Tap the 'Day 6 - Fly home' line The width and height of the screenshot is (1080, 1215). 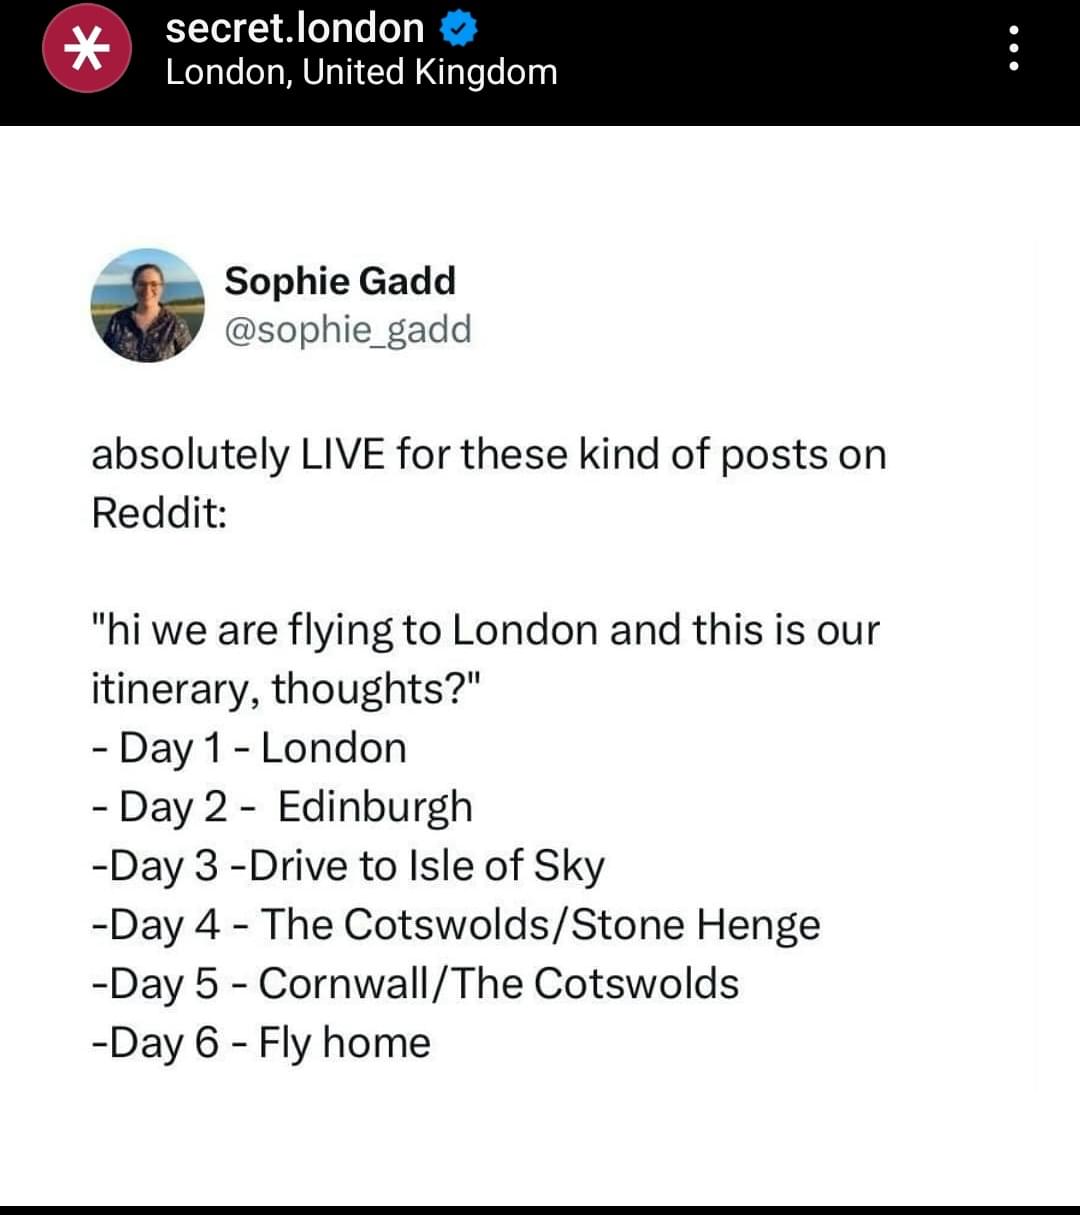pos(261,1043)
